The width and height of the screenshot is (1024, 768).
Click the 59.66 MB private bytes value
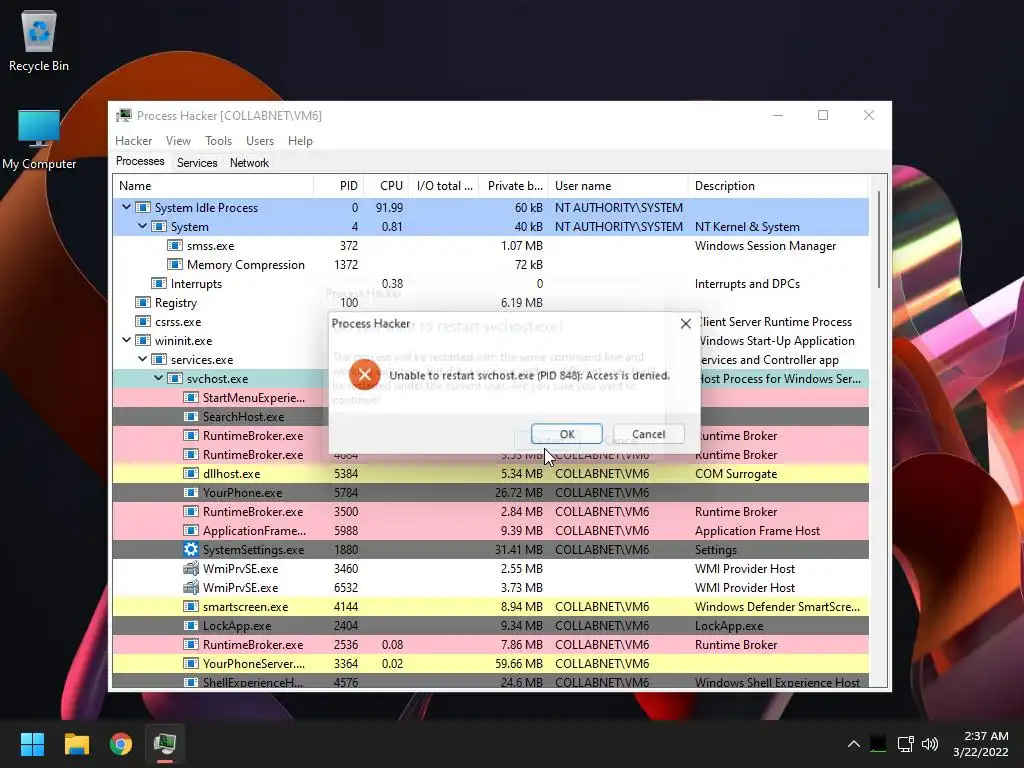[519, 664]
